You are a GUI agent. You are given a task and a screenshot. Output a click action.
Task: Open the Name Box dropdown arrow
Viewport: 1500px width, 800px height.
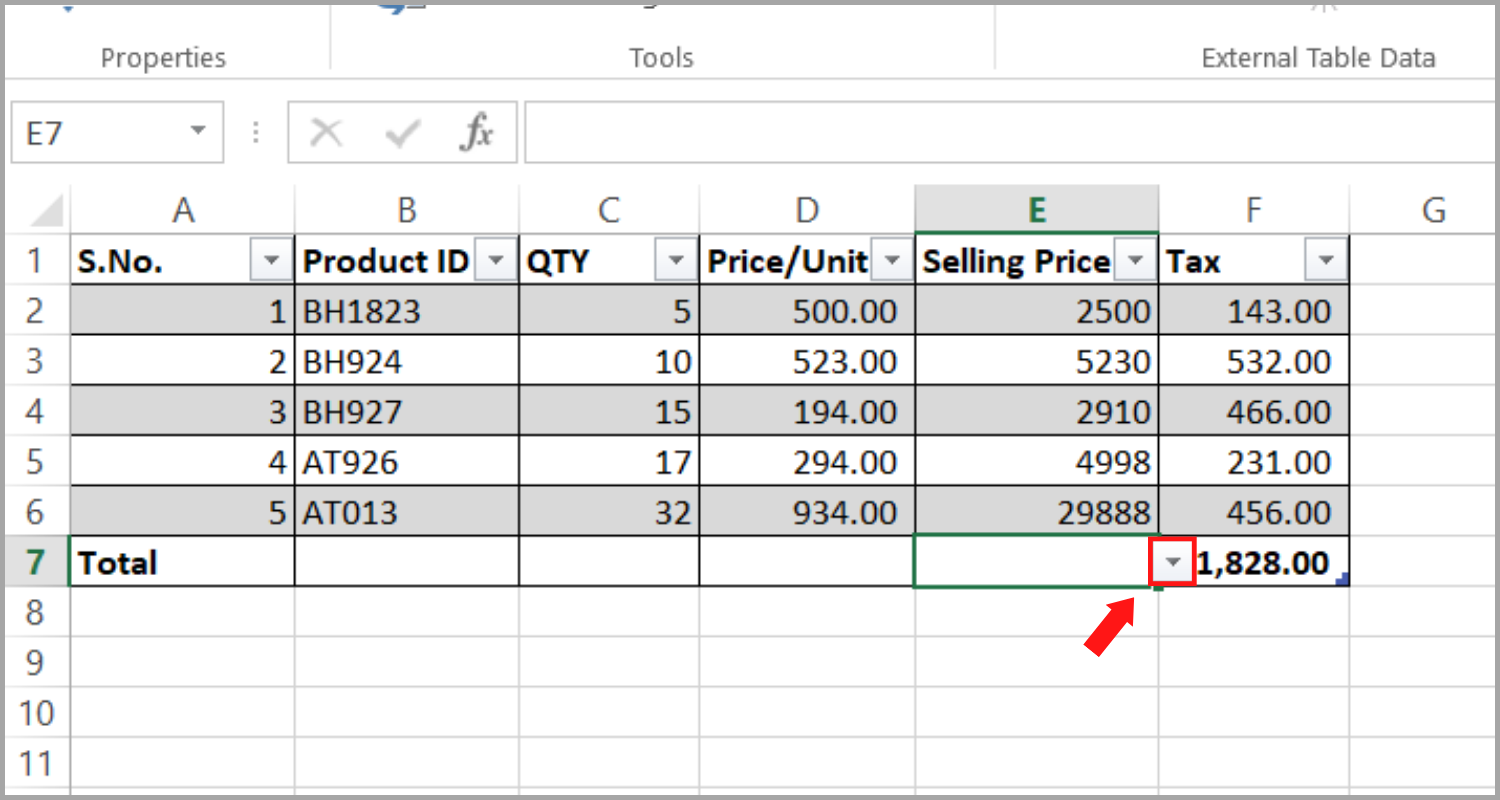tap(196, 131)
